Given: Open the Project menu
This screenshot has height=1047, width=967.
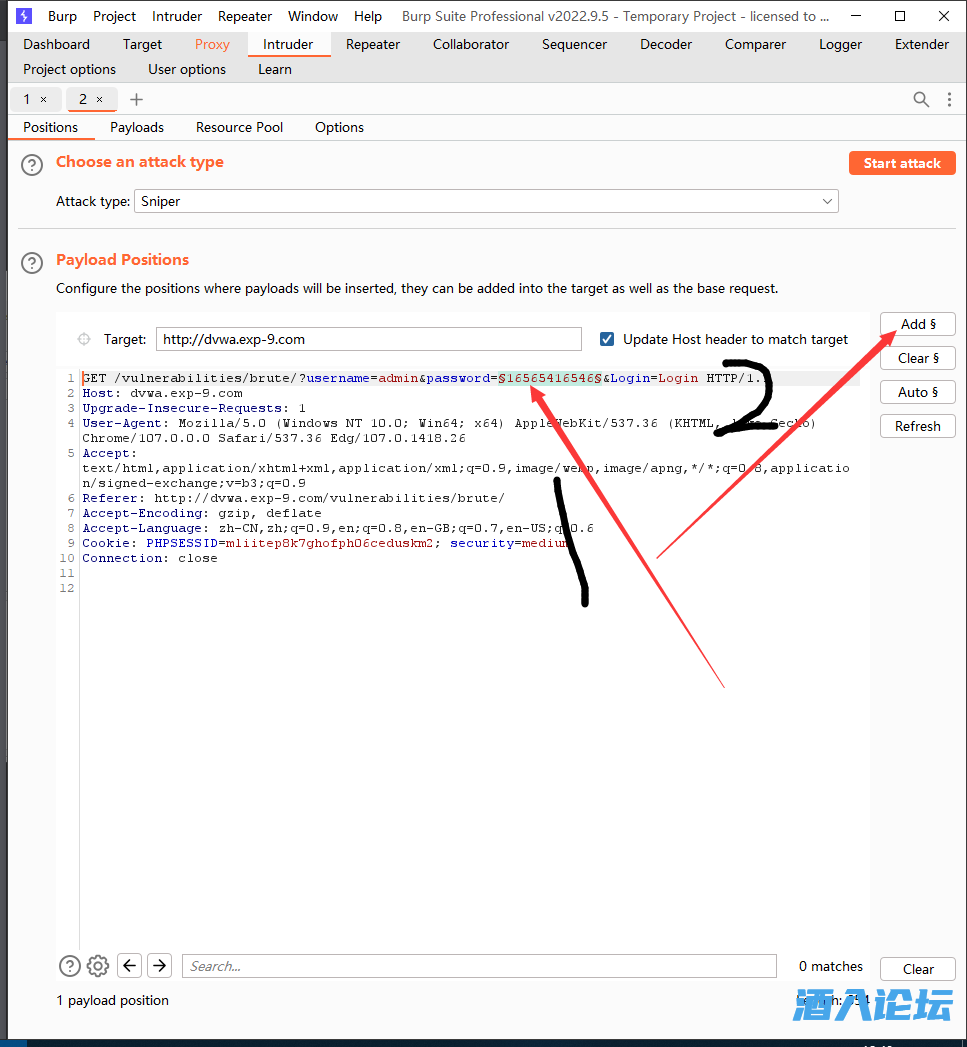Looking at the screenshot, I should pos(114,16).
